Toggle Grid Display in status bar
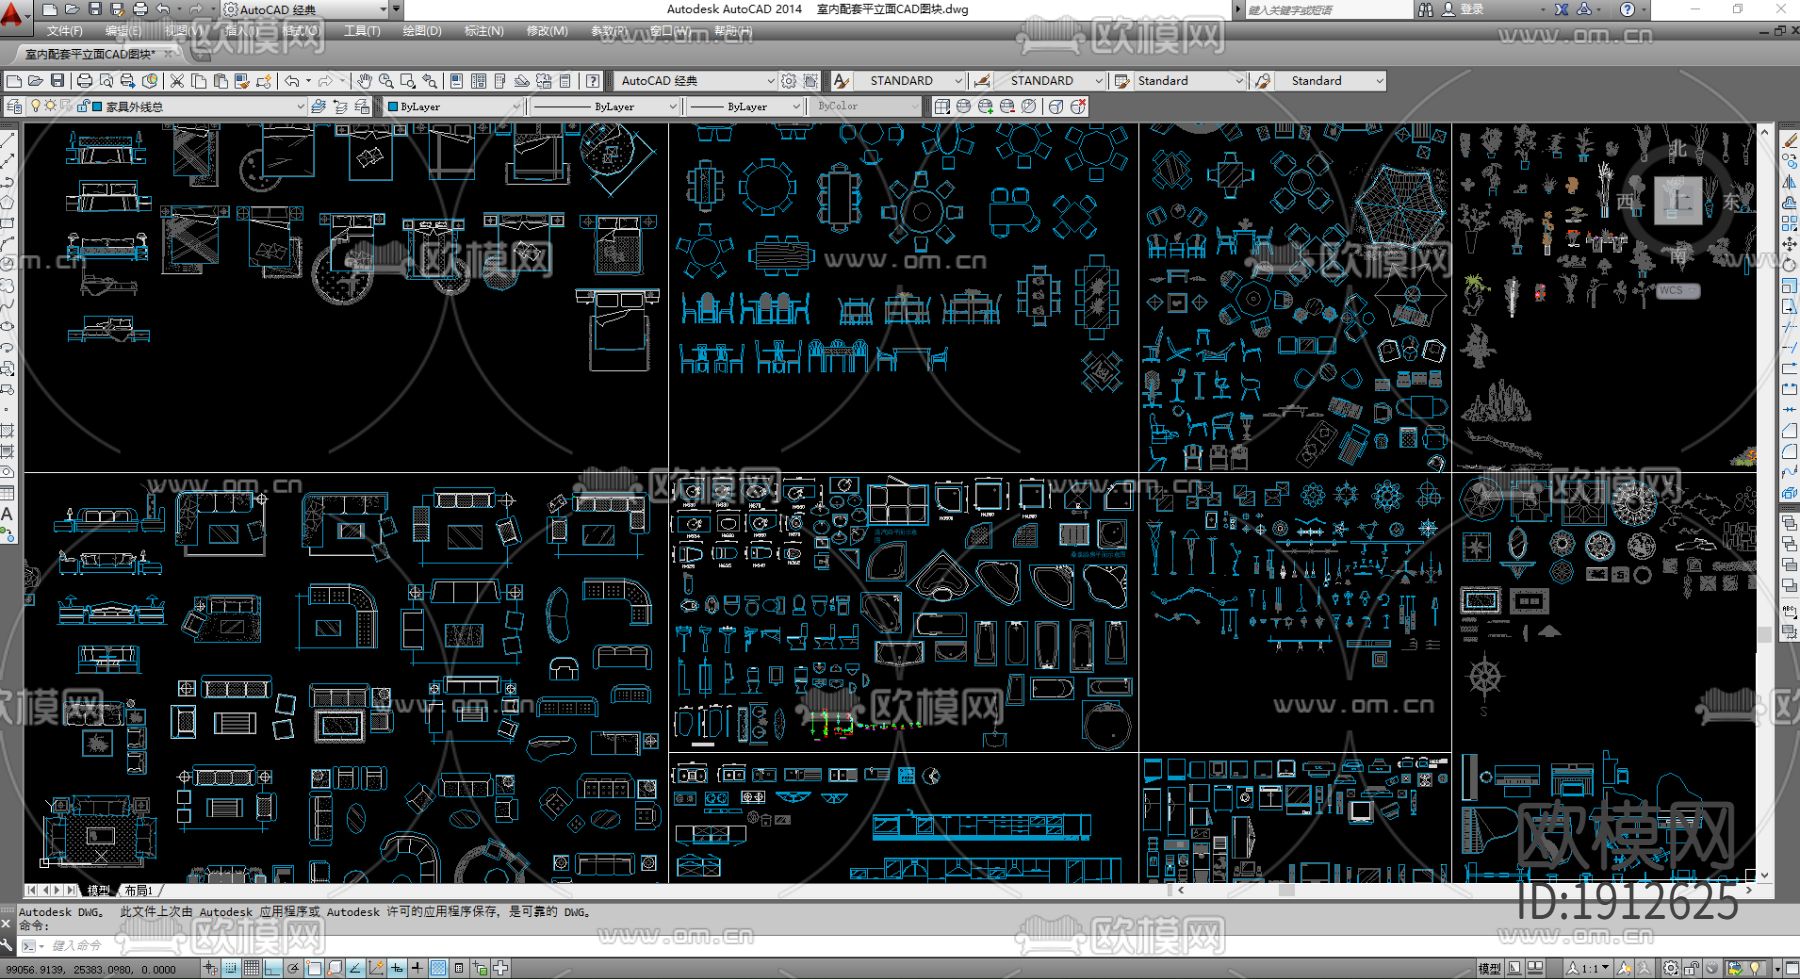This screenshot has width=1800, height=979. click(x=251, y=968)
